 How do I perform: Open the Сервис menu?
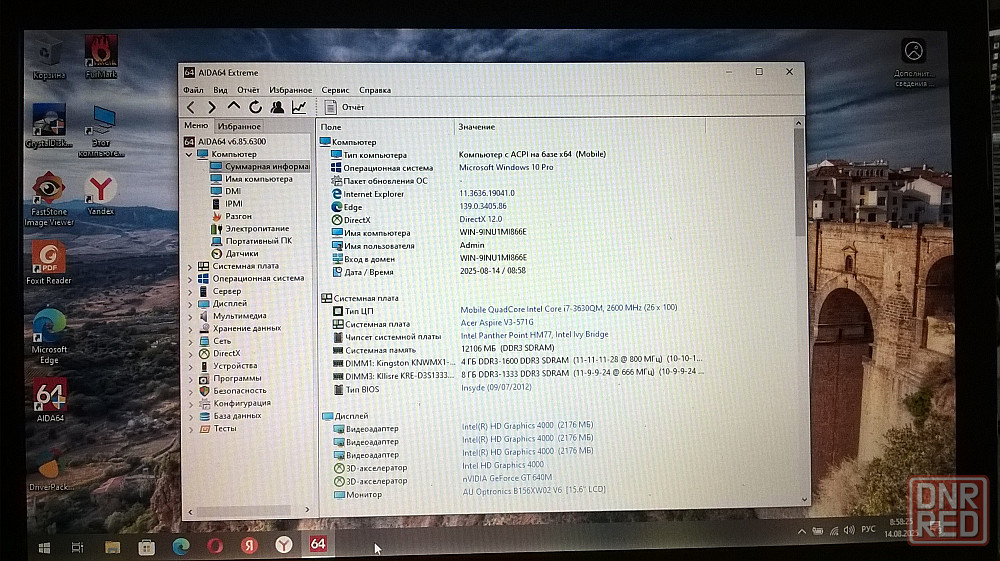[335, 90]
